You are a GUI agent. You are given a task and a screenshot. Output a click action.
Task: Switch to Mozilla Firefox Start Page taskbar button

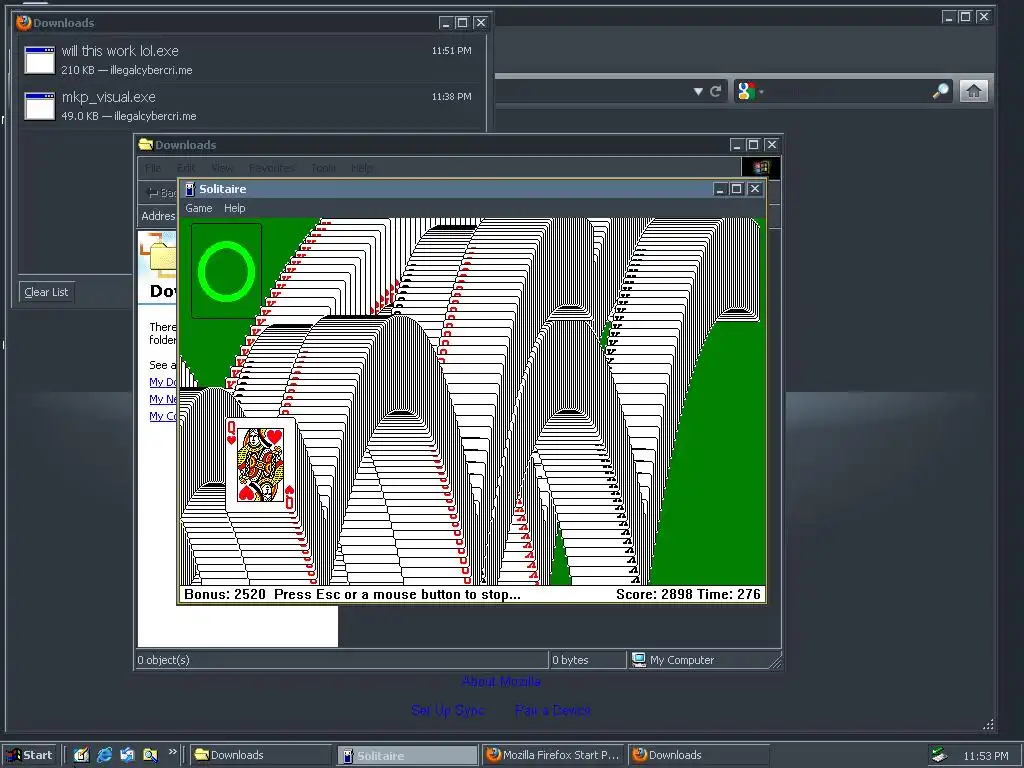click(553, 755)
